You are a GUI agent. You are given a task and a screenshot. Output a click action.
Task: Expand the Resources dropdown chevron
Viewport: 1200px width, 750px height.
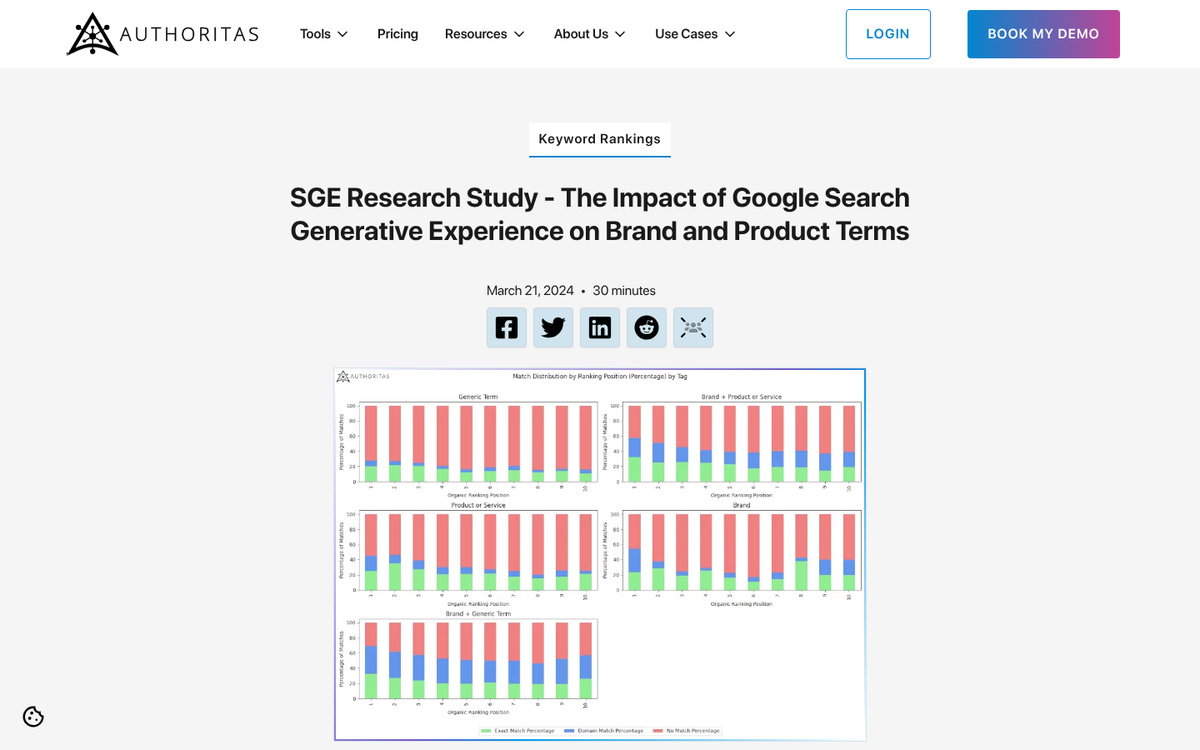521,33
